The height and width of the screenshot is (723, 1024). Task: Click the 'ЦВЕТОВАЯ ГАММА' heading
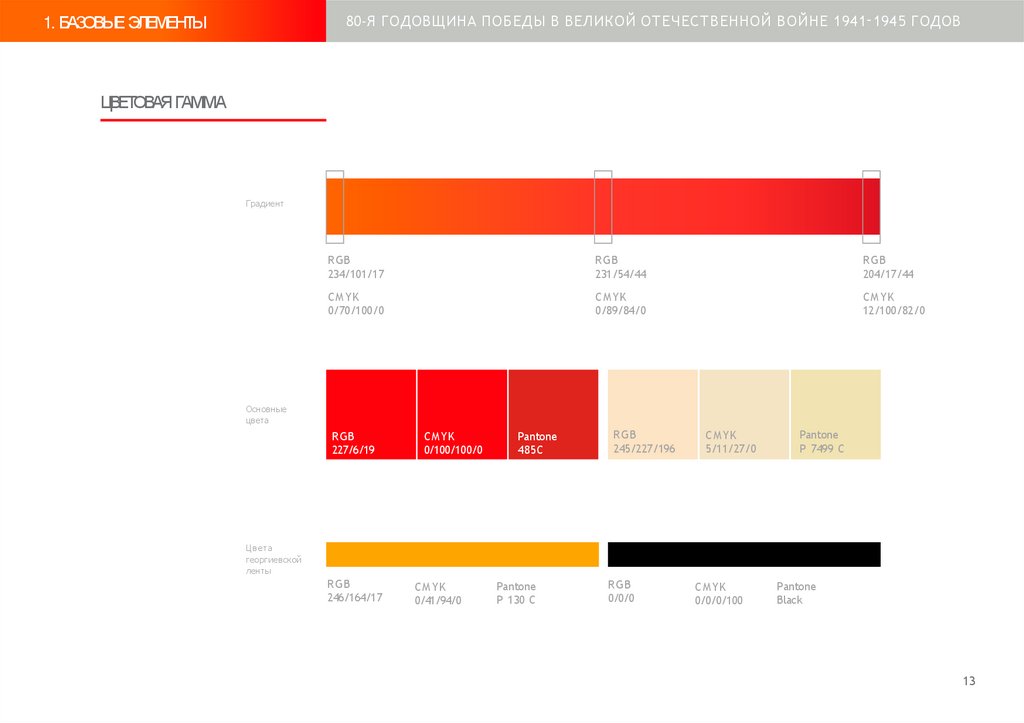tap(163, 103)
